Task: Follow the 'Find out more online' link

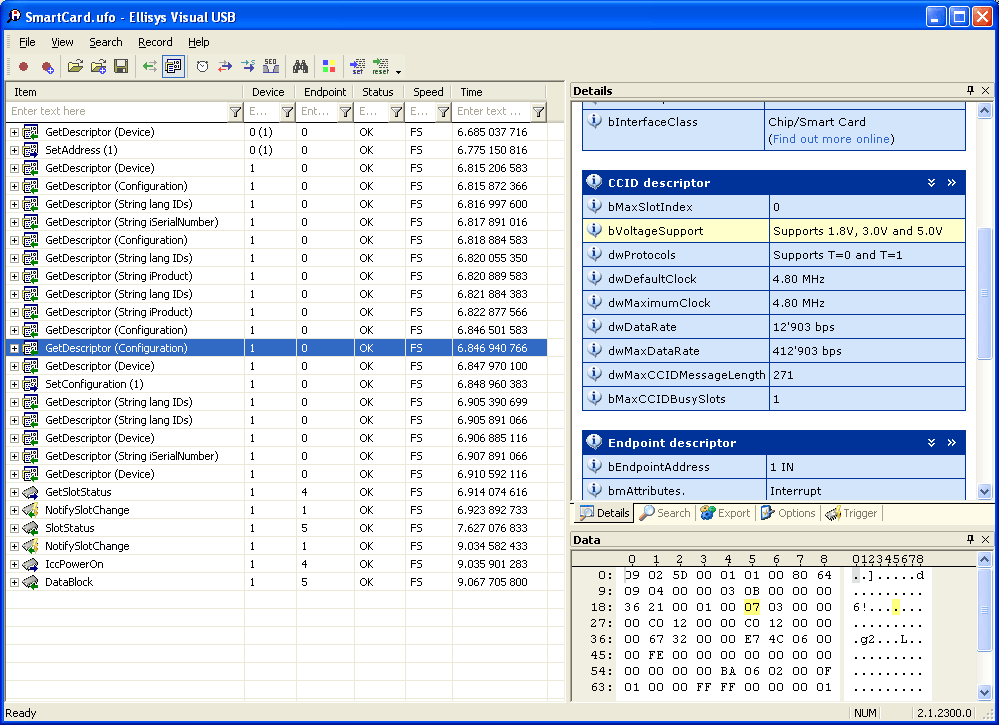Action: [832, 139]
